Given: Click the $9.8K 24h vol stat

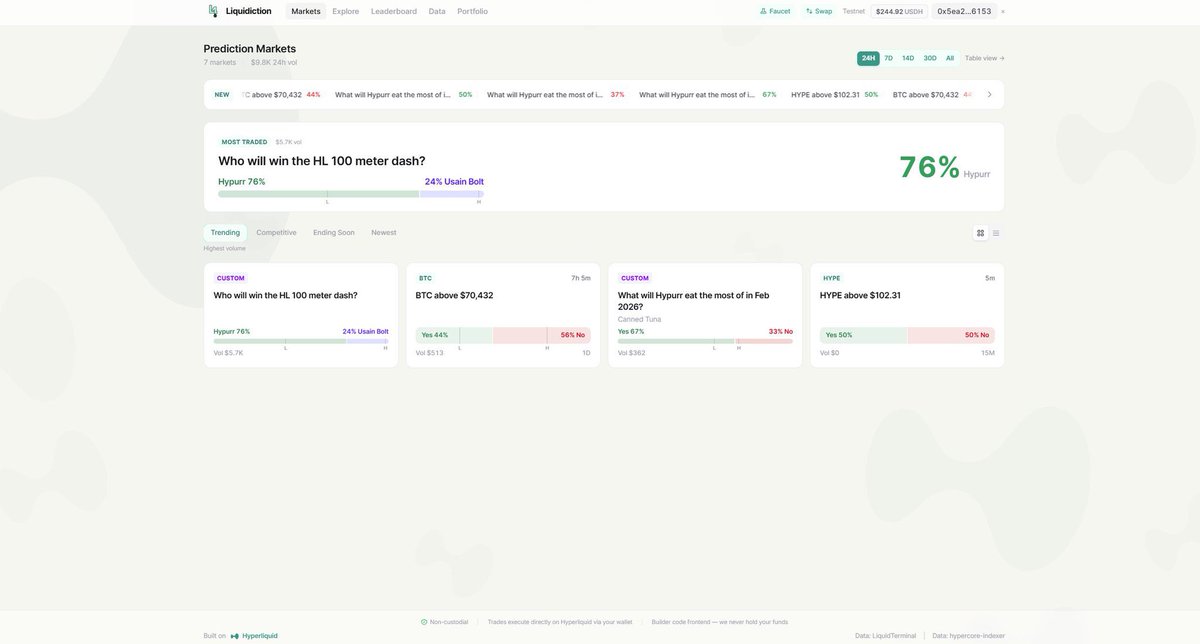Looking at the screenshot, I should [x=274, y=62].
